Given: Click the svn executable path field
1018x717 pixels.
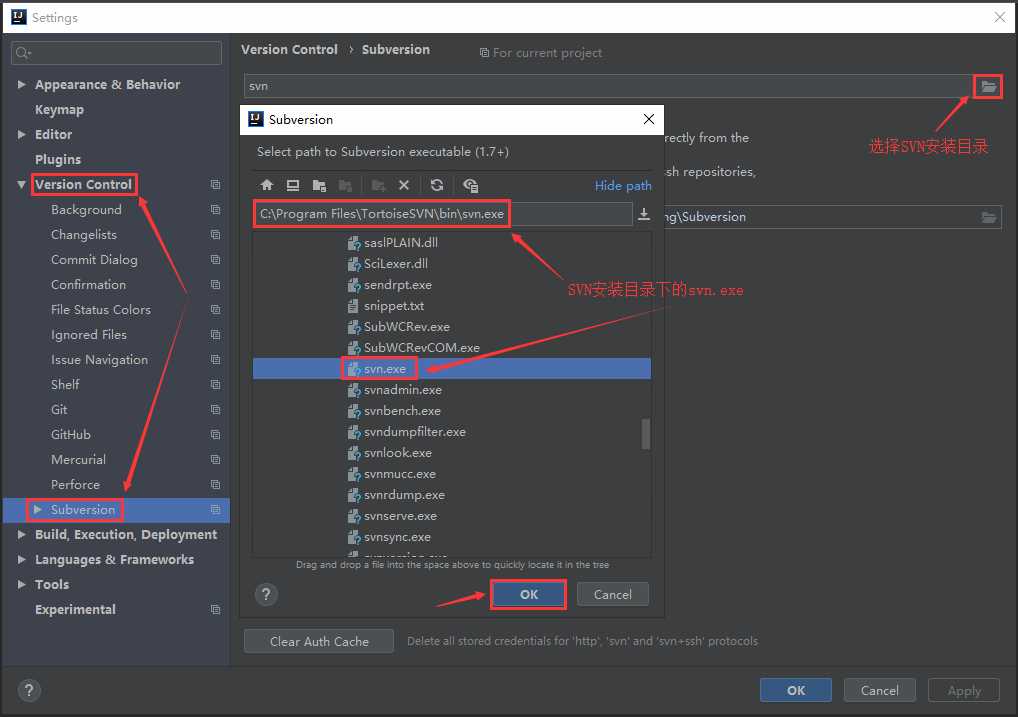Looking at the screenshot, I should click(608, 86).
